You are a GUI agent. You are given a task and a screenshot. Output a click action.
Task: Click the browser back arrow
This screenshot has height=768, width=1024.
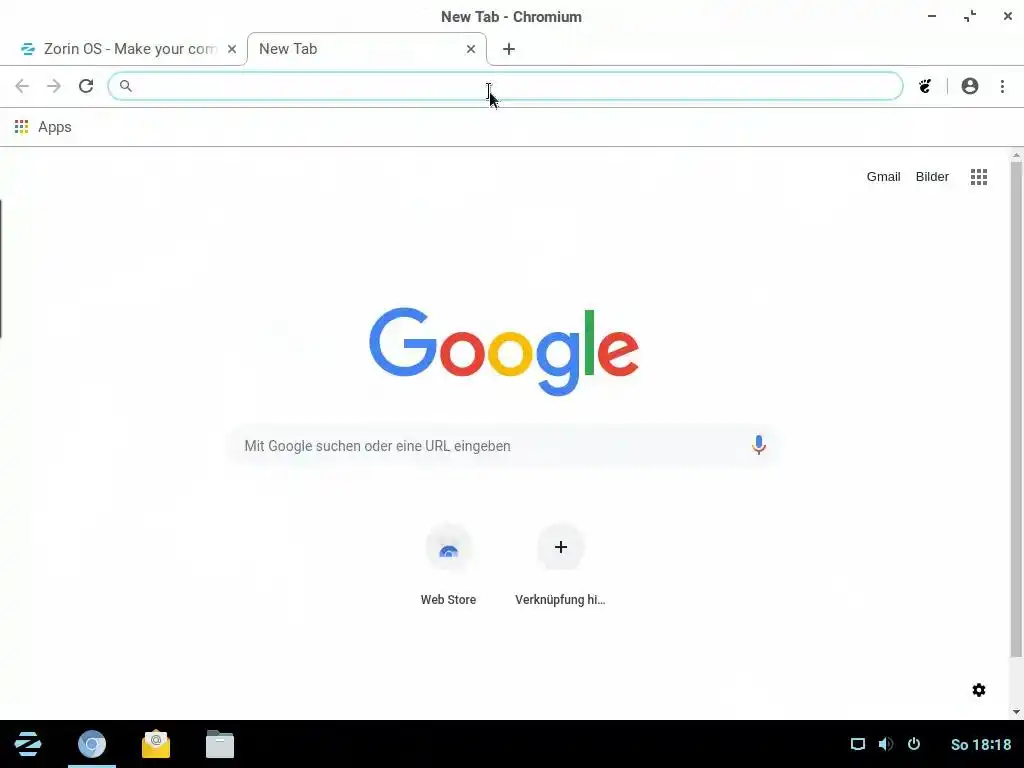[22, 86]
